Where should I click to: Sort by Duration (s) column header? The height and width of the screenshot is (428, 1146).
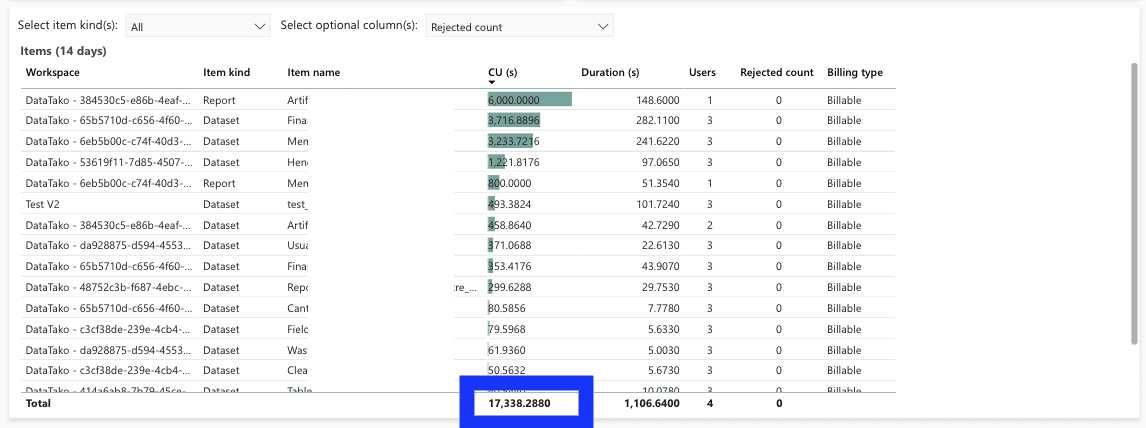click(610, 72)
